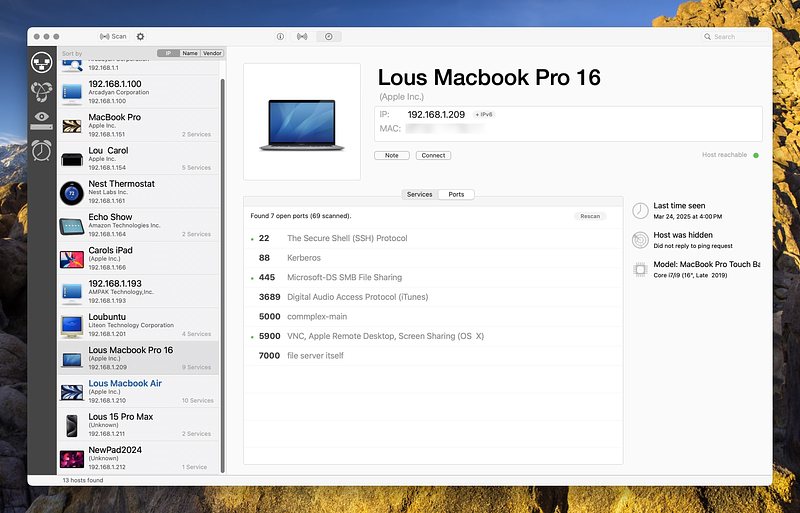
Task: Click the settings gear in toolbar
Action: pyautogui.click(x=140, y=36)
